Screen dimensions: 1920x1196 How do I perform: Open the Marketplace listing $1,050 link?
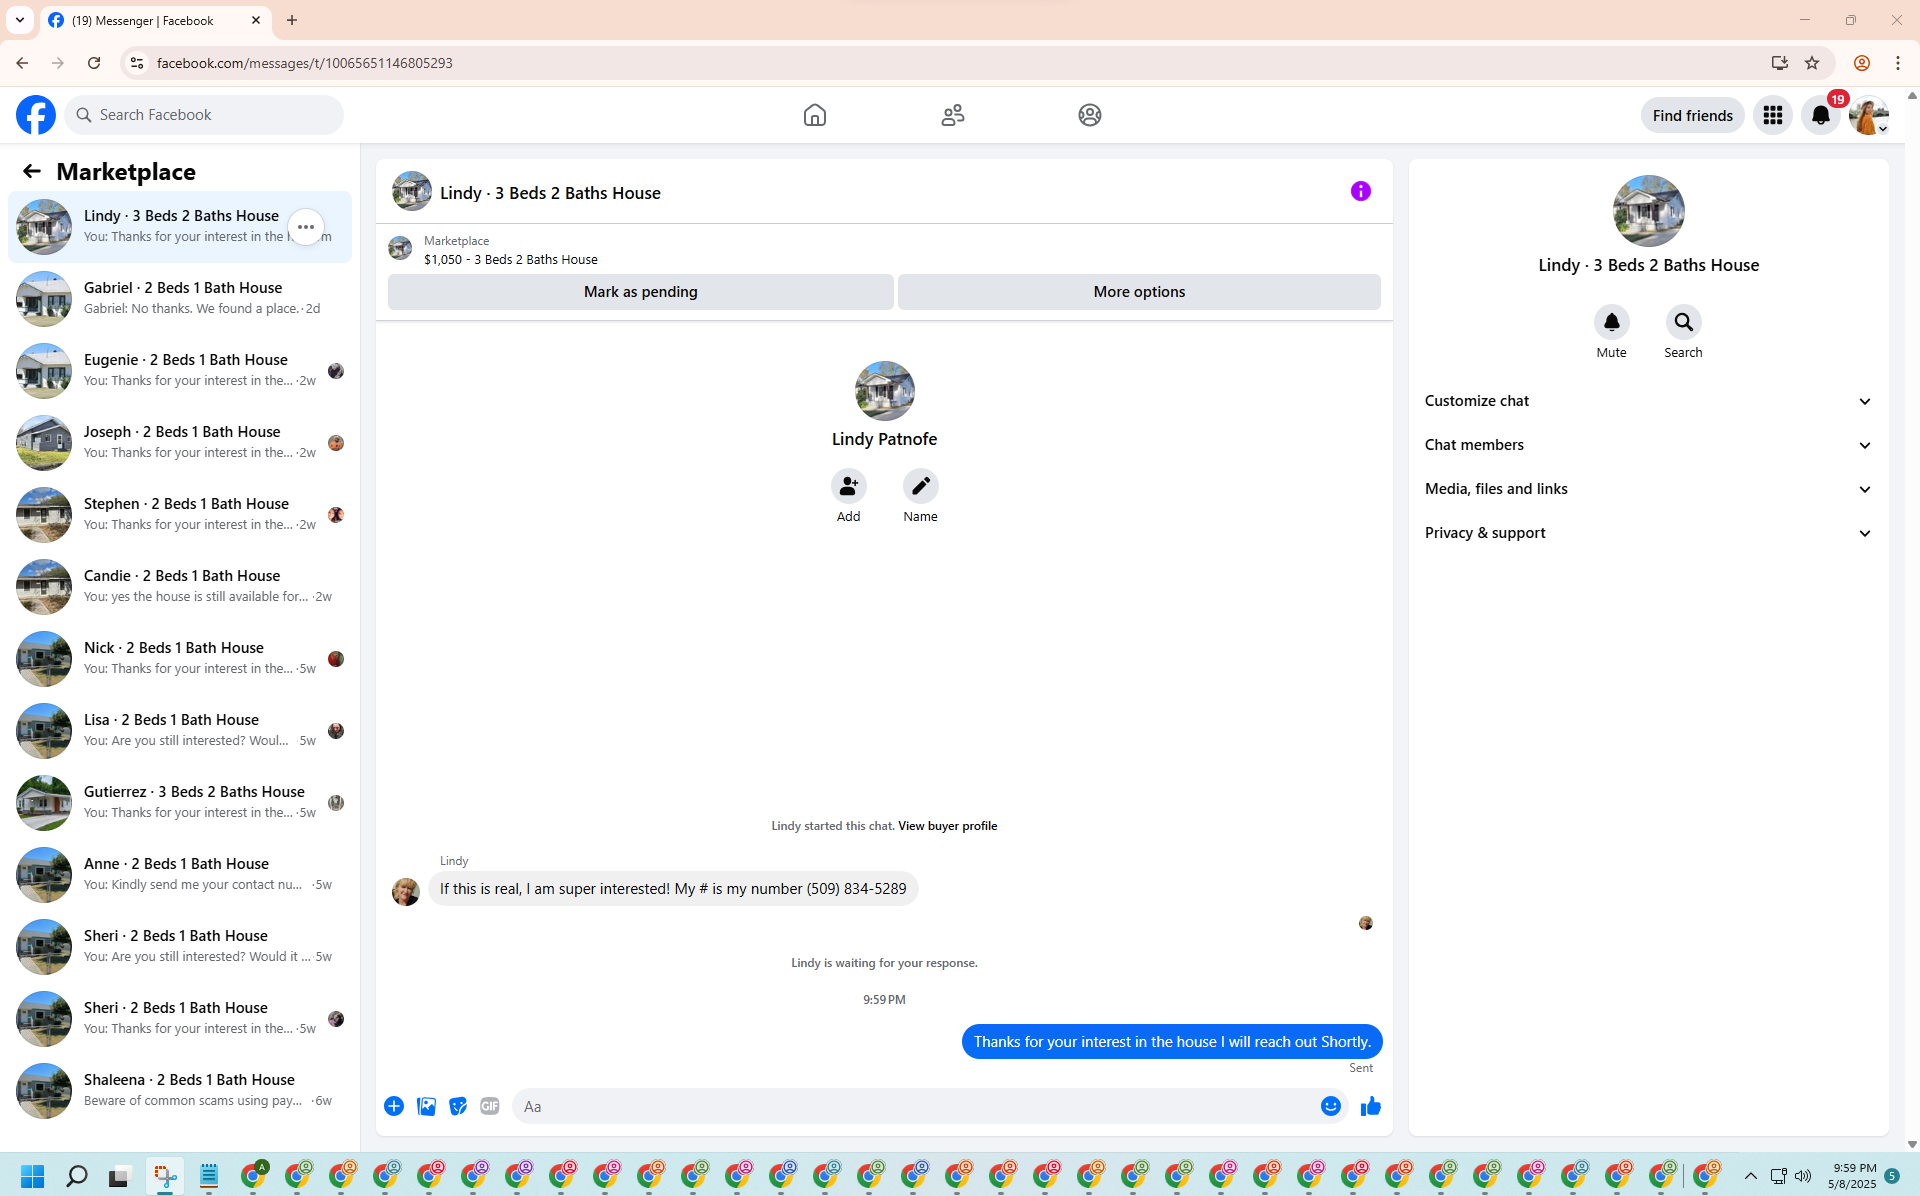pos(511,259)
